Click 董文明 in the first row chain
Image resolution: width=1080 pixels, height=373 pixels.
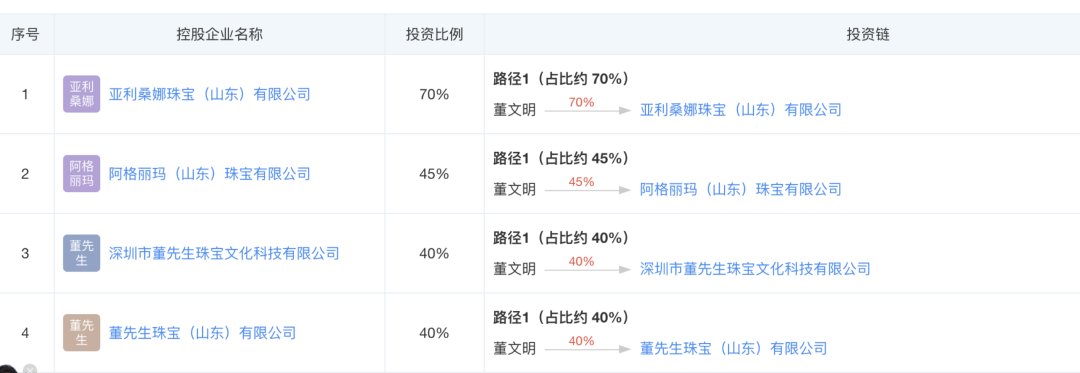pos(515,109)
